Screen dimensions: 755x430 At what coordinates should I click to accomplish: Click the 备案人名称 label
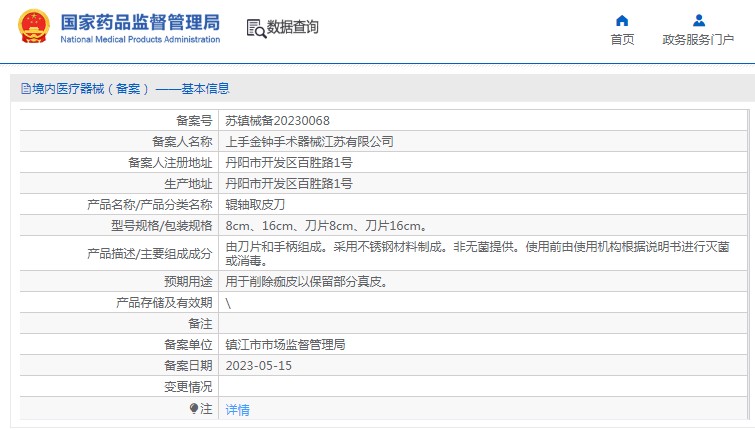click(182, 142)
